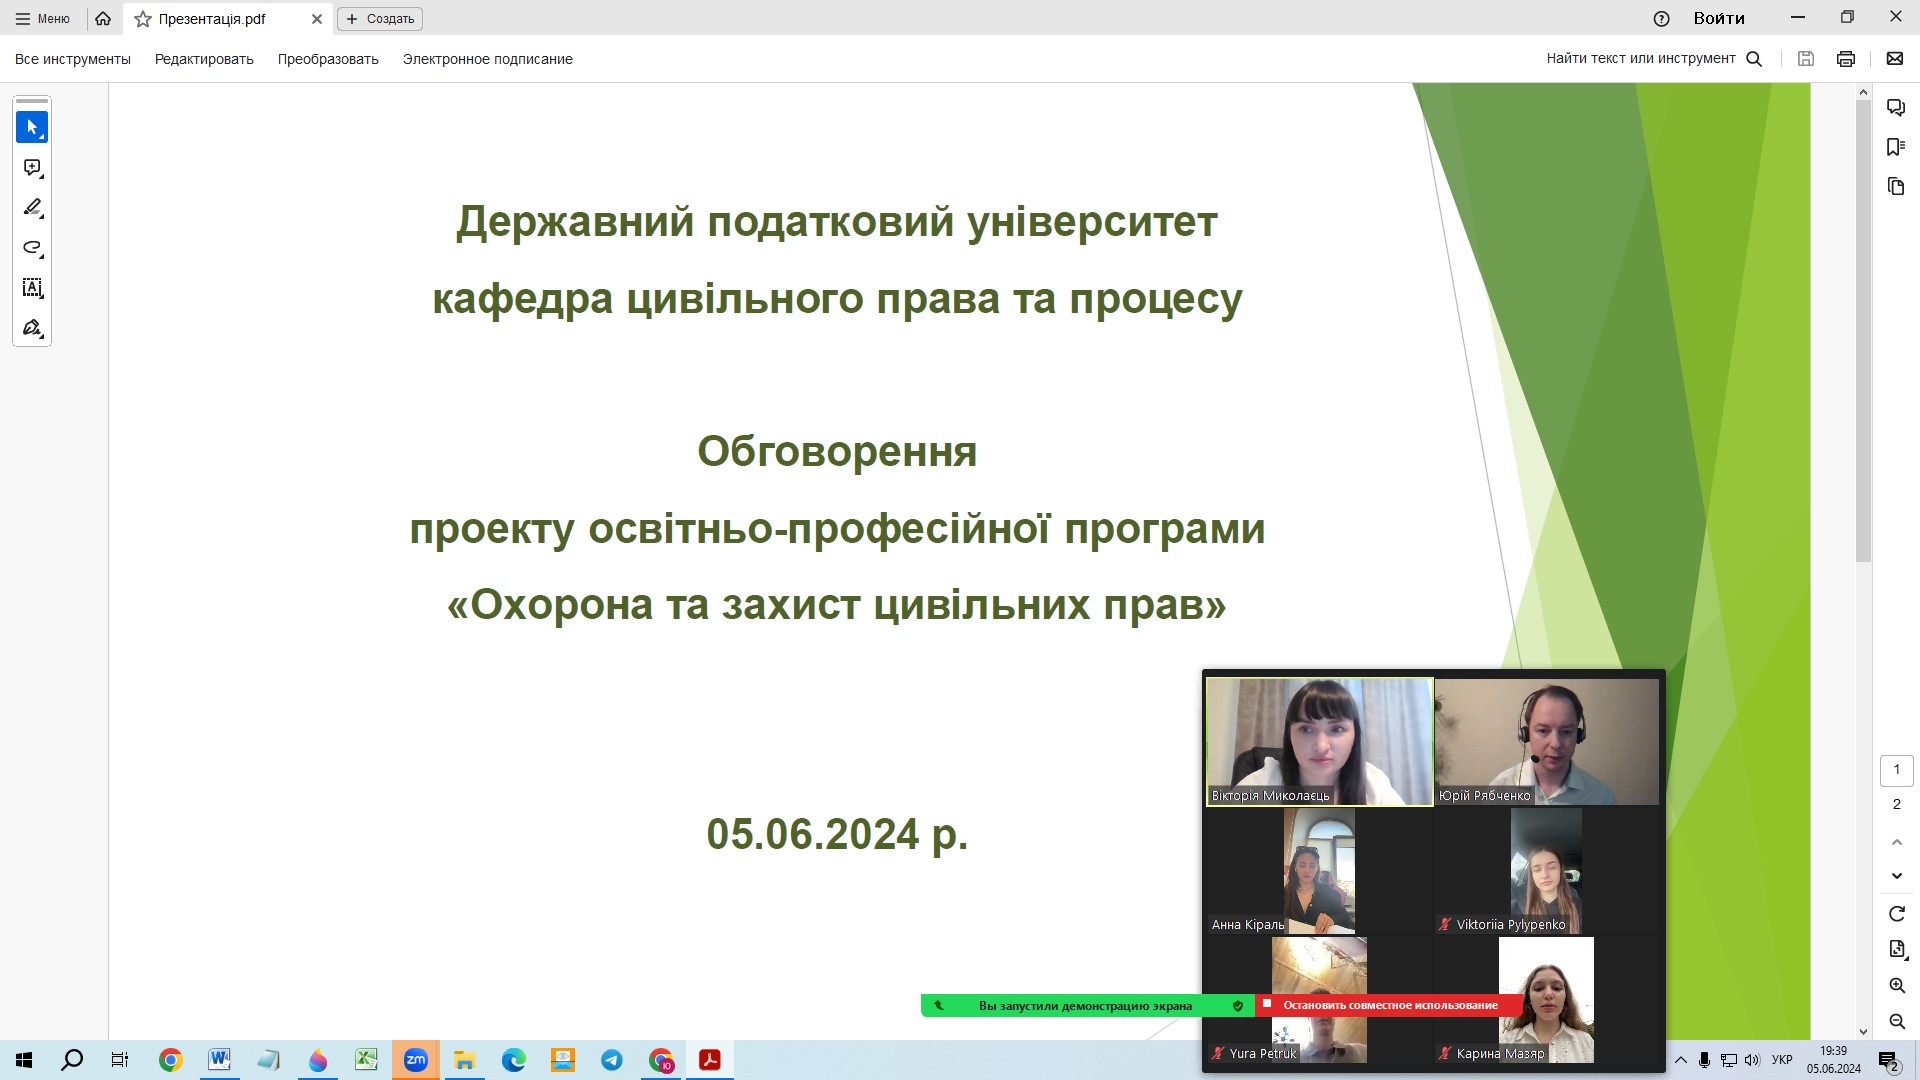
Task: Open Adobe Acrobat taskbar icon
Action: click(x=710, y=1060)
